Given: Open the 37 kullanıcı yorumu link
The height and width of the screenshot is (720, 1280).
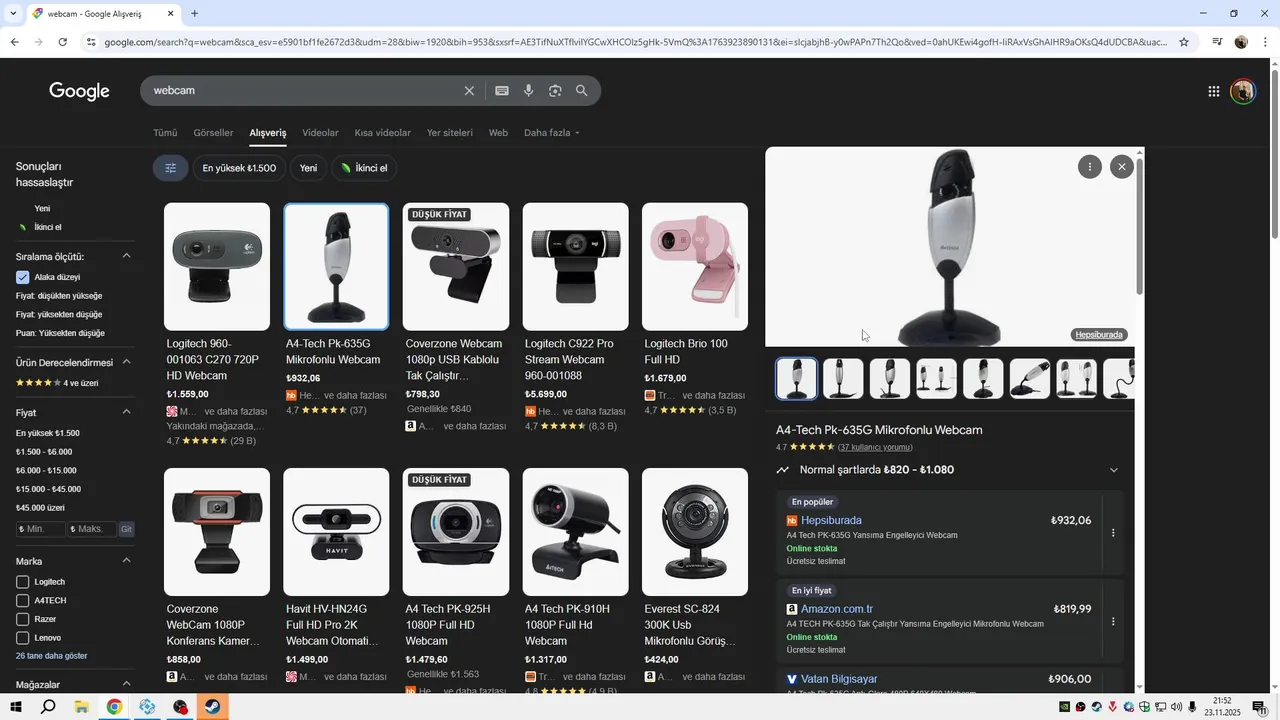Looking at the screenshot, I should (875, 447).
